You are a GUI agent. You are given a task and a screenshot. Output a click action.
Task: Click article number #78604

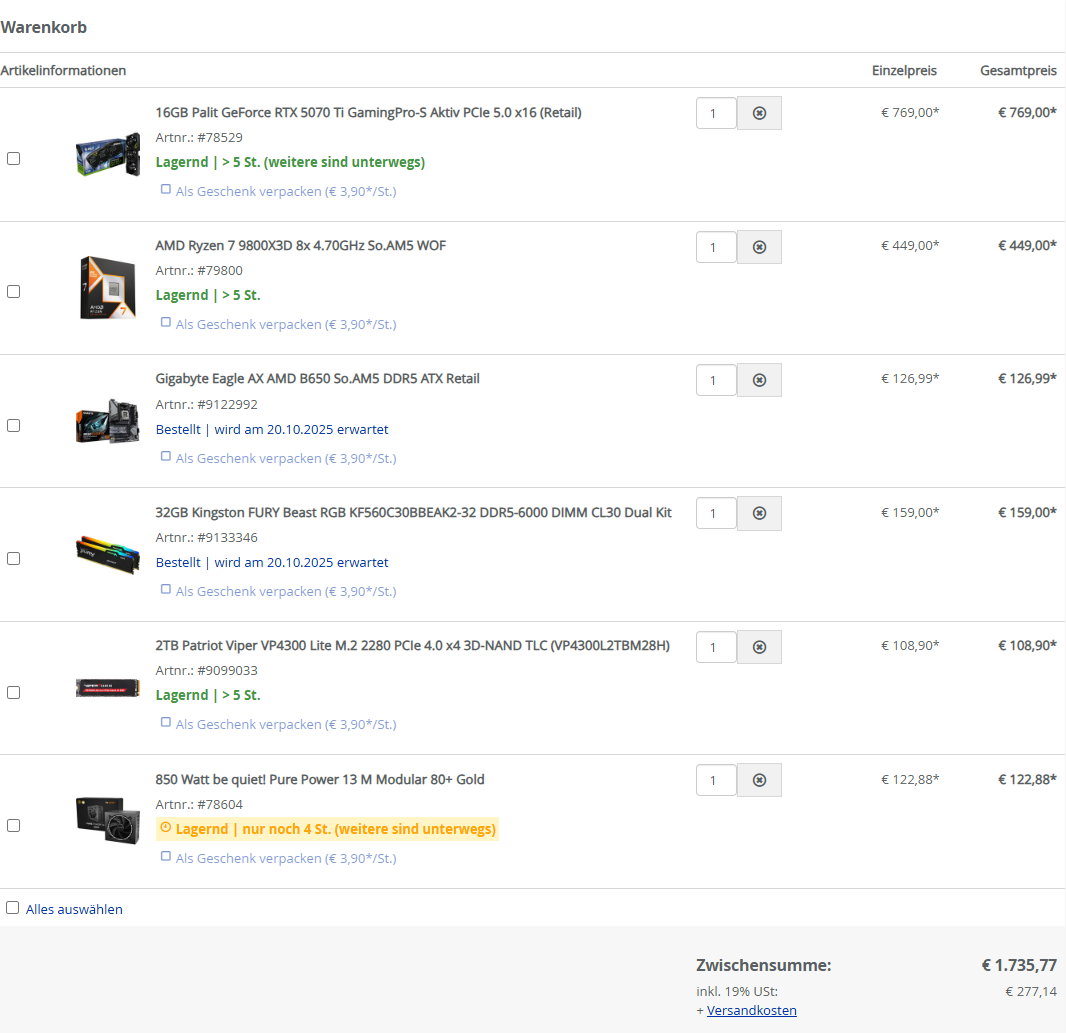coord(220,805)
